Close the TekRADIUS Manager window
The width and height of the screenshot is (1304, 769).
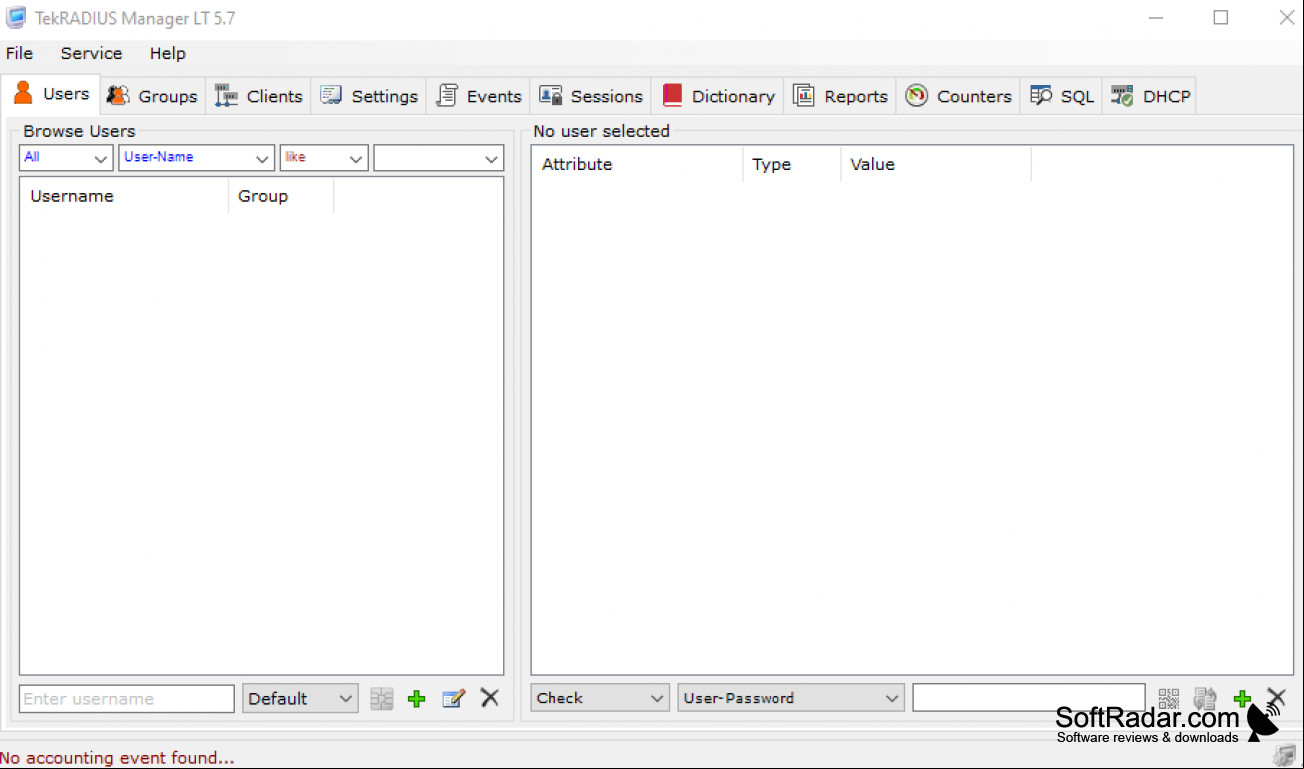pyautogui.click(x=1287, y=18)
